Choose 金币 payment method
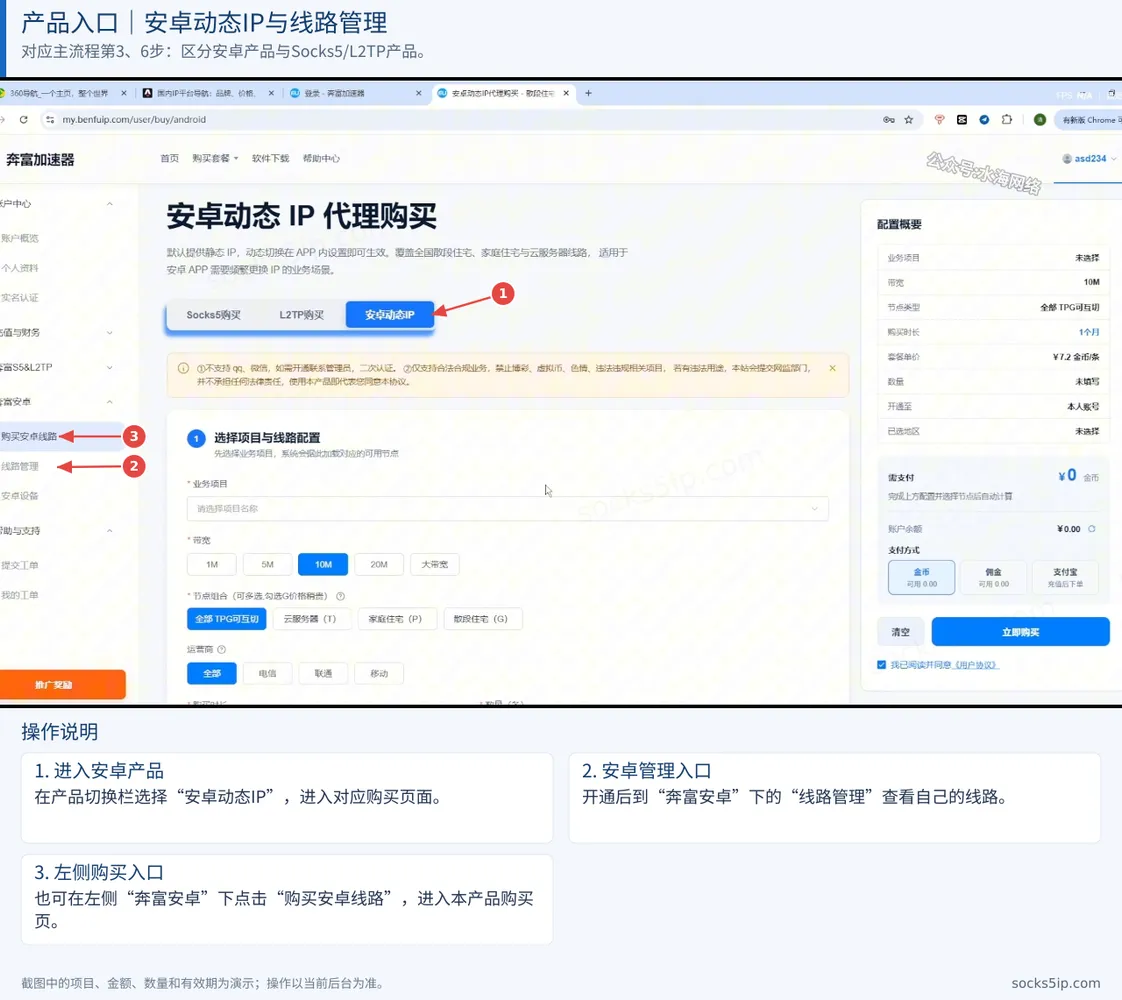Screen dimensions: 1122x1000 coord(922,577)
